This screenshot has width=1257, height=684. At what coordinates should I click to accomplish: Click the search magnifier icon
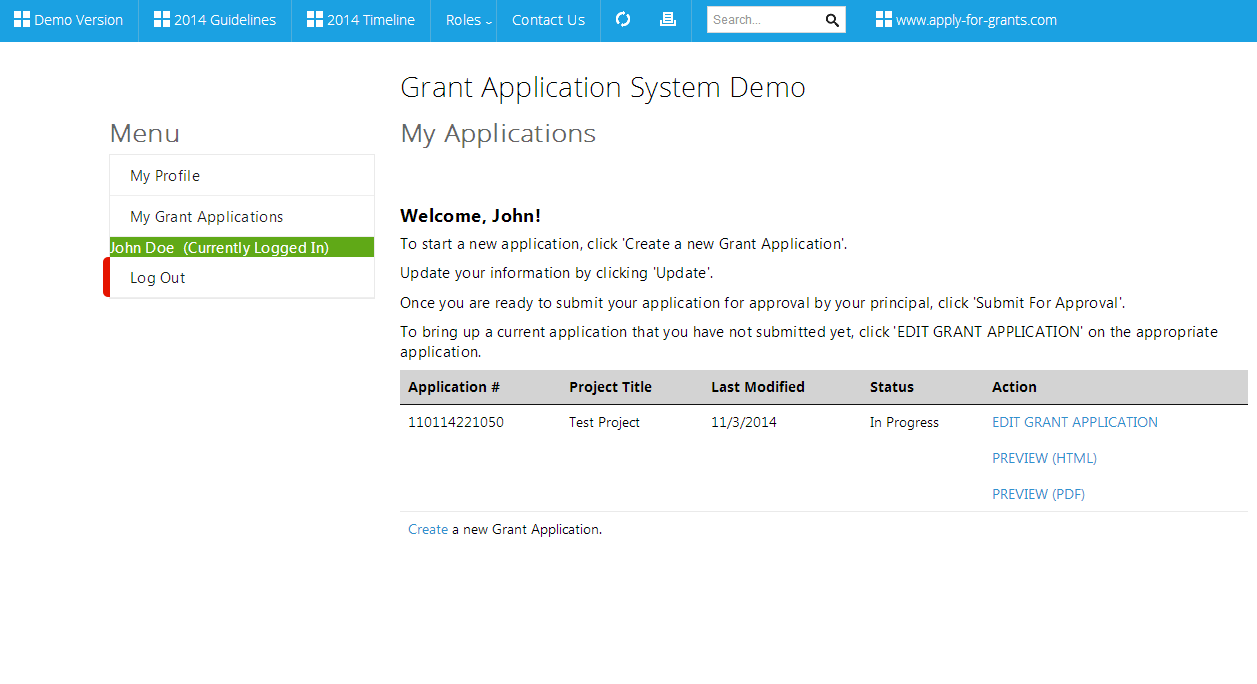832,20
